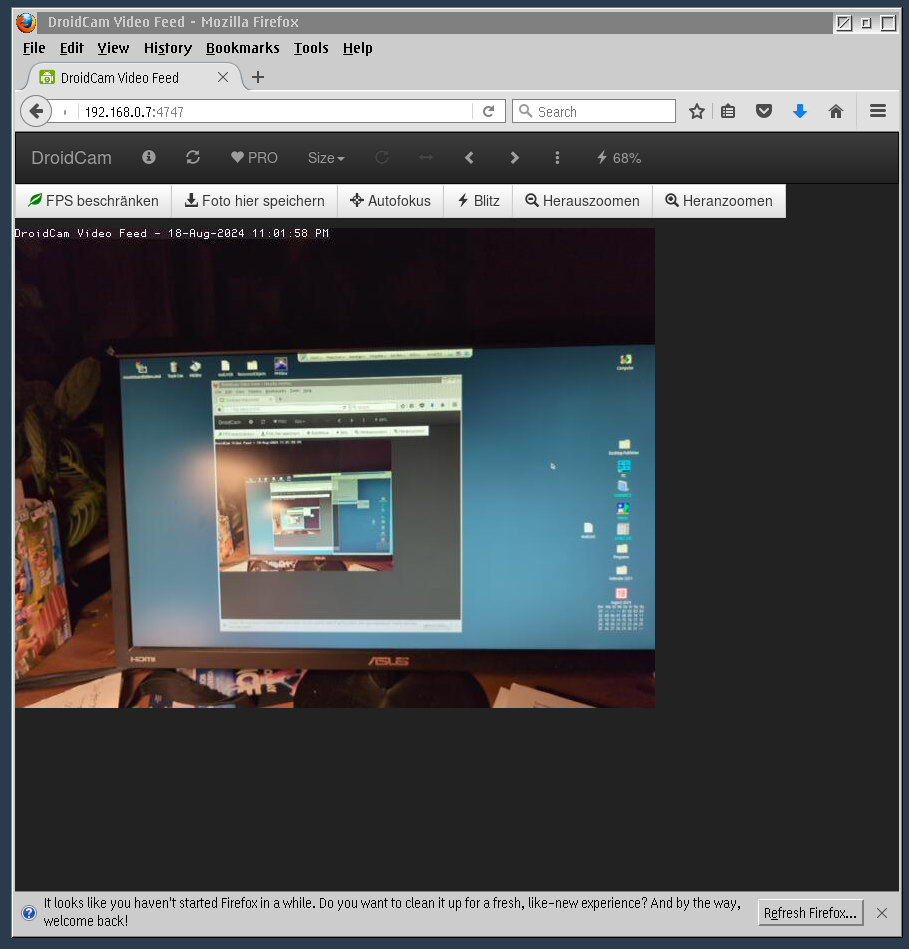Open the History menu

pos(168,48)
